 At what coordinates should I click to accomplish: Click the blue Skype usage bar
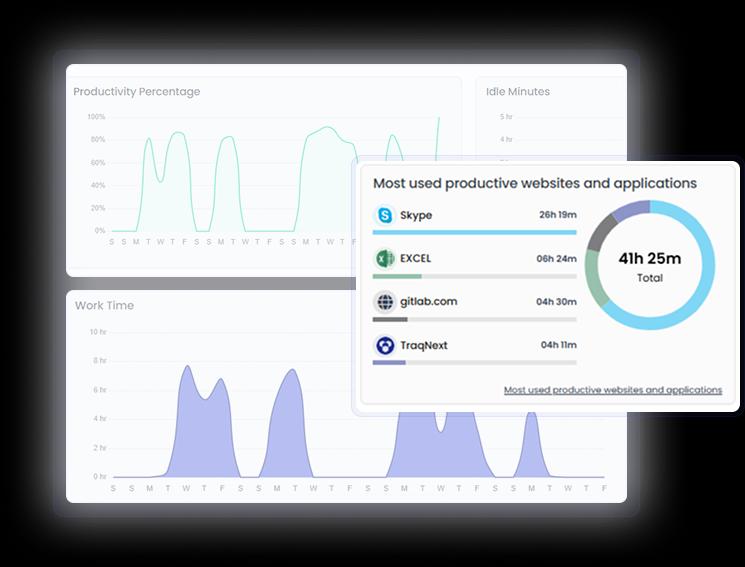point(474,233)
